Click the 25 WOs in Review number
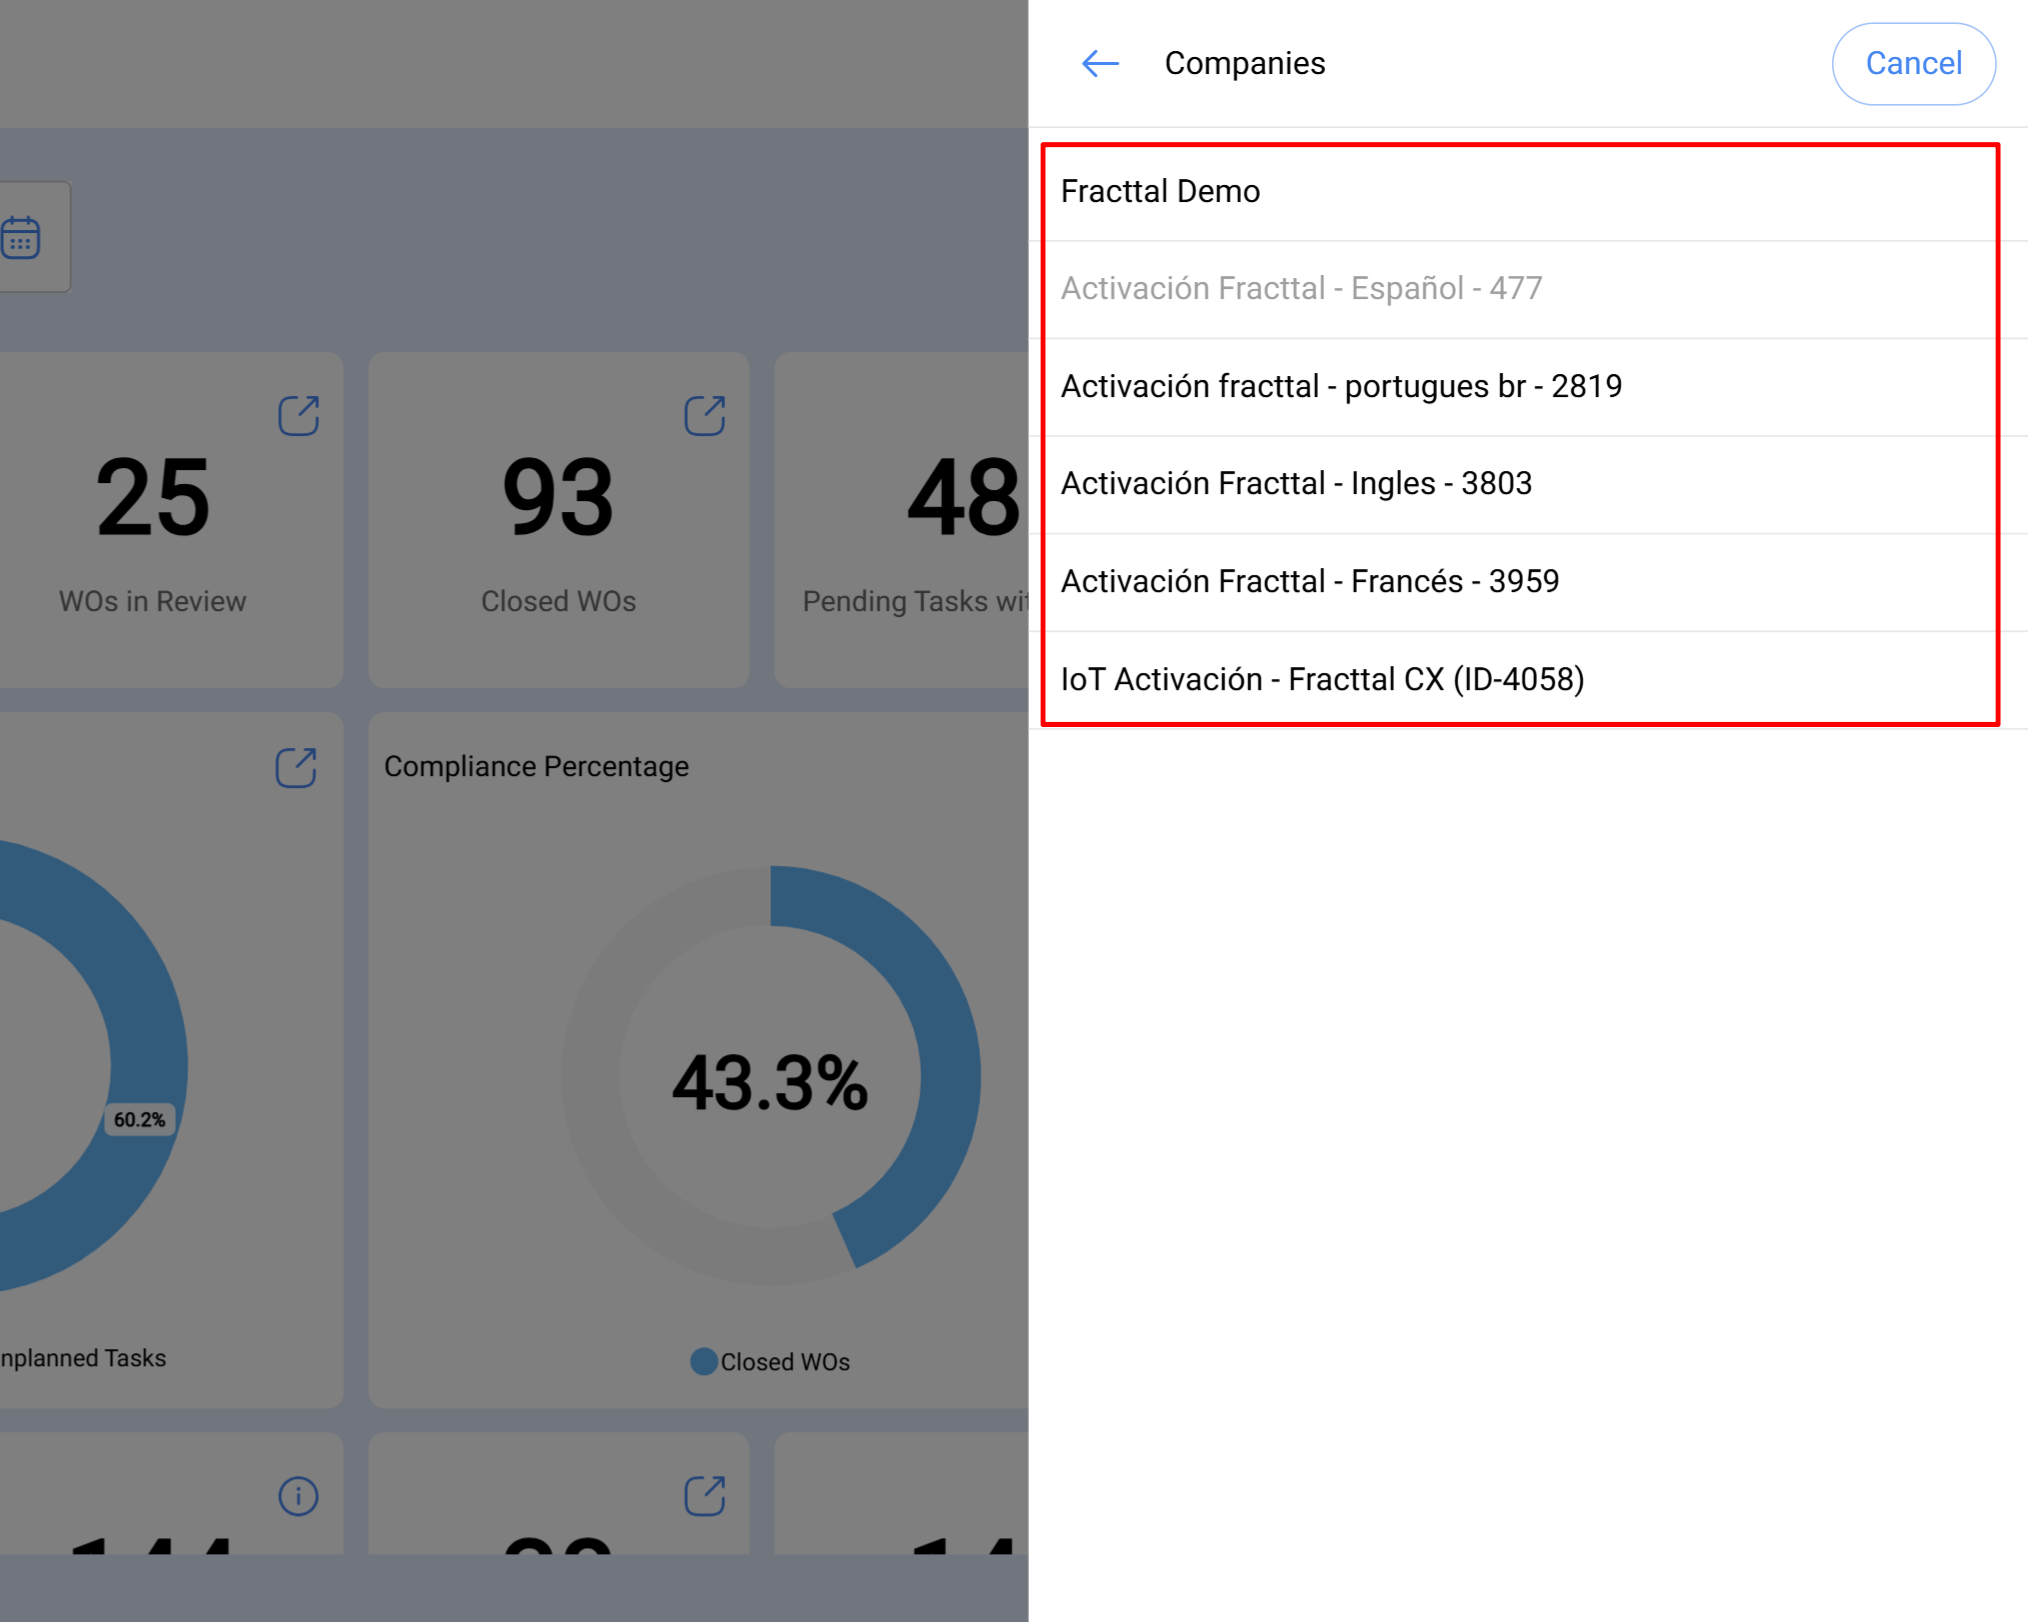The width and height of the screenshot is (2029, 1622). [x=152, y=498]
